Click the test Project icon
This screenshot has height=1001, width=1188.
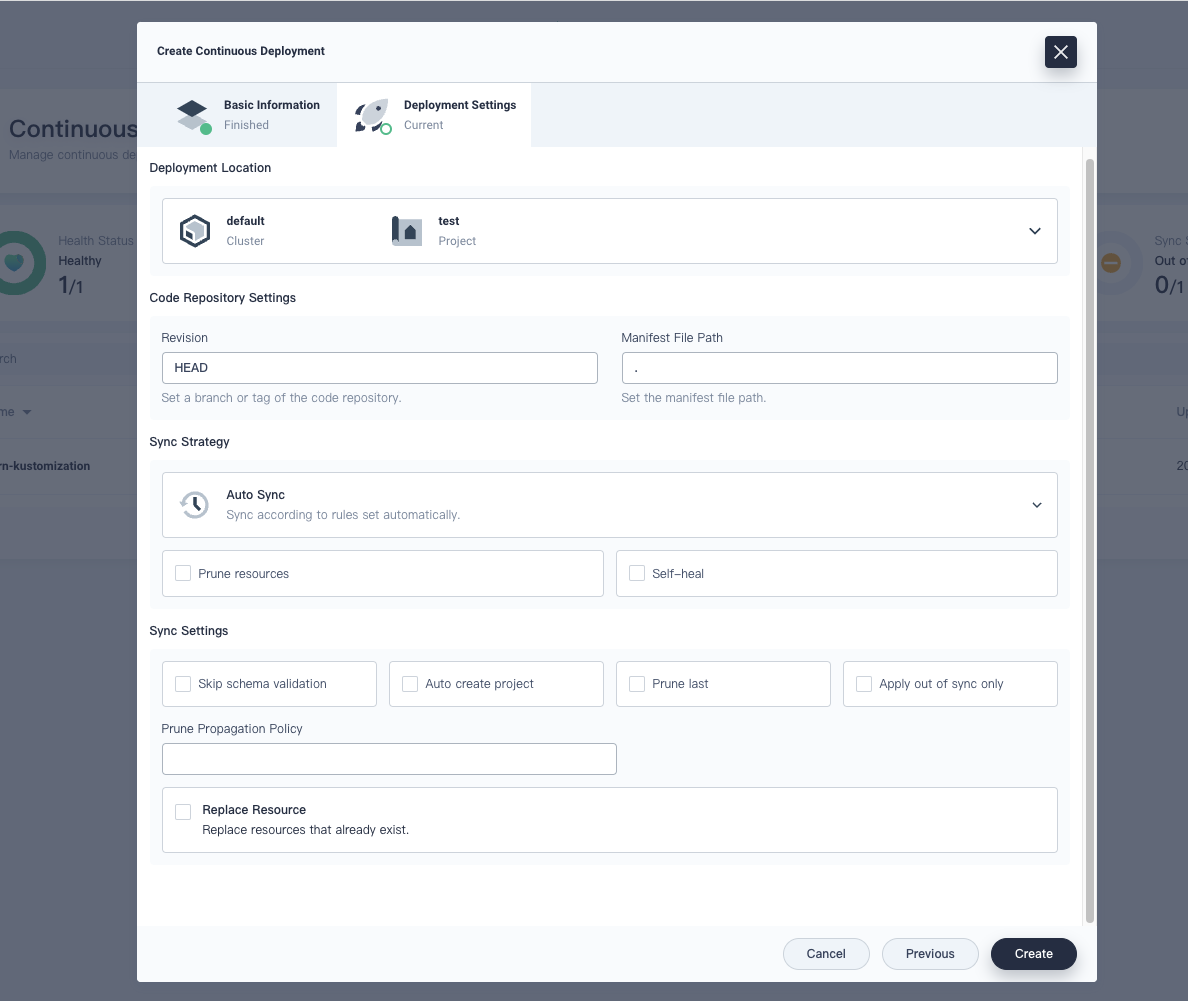(407, 230)
